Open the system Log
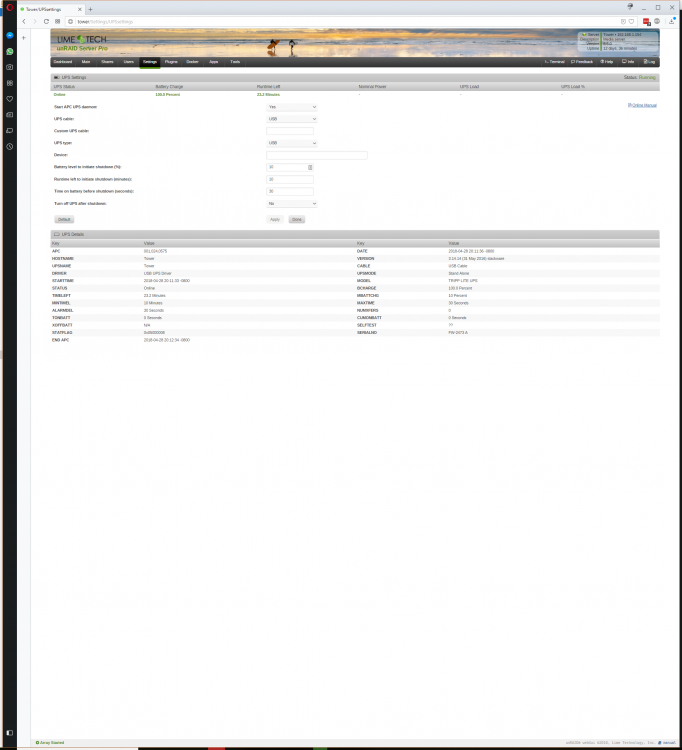 [649, 62]
